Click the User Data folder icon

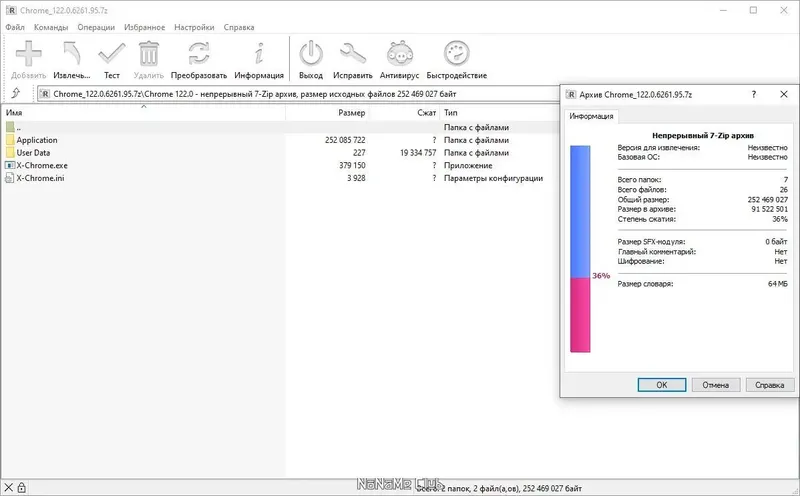point(10,153)
